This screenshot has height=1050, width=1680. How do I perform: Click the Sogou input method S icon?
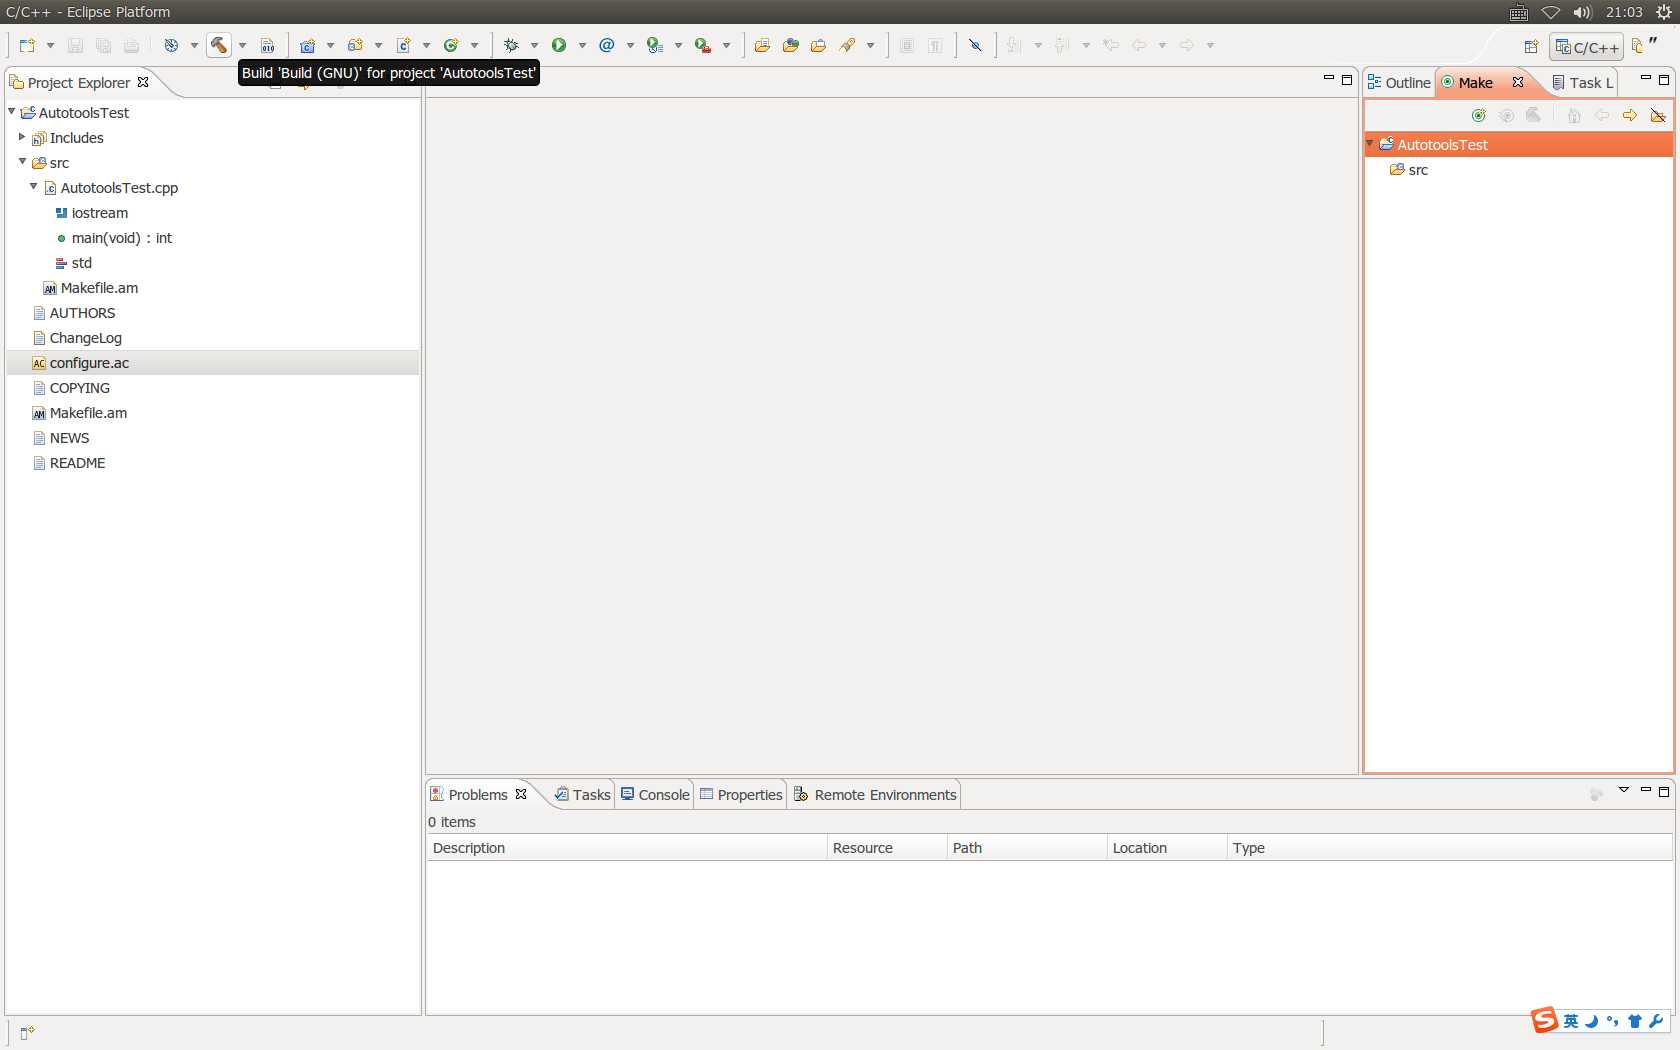1544,1020
